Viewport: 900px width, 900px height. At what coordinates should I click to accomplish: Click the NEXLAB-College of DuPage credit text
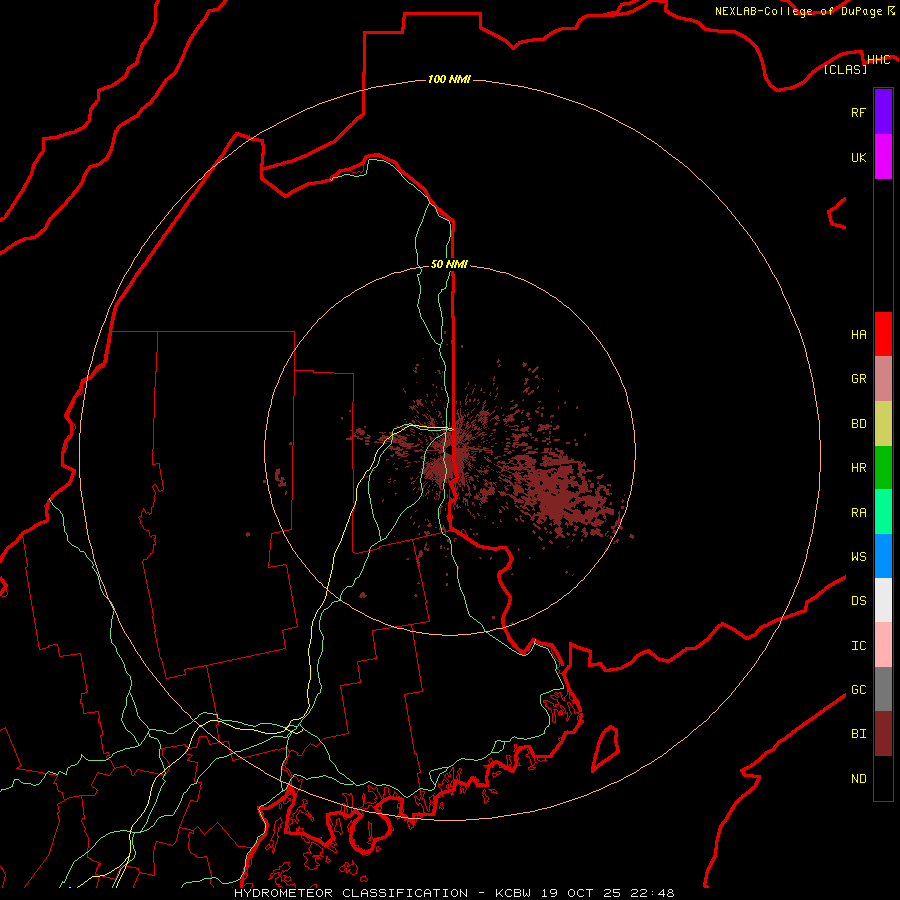pos(798,11)
